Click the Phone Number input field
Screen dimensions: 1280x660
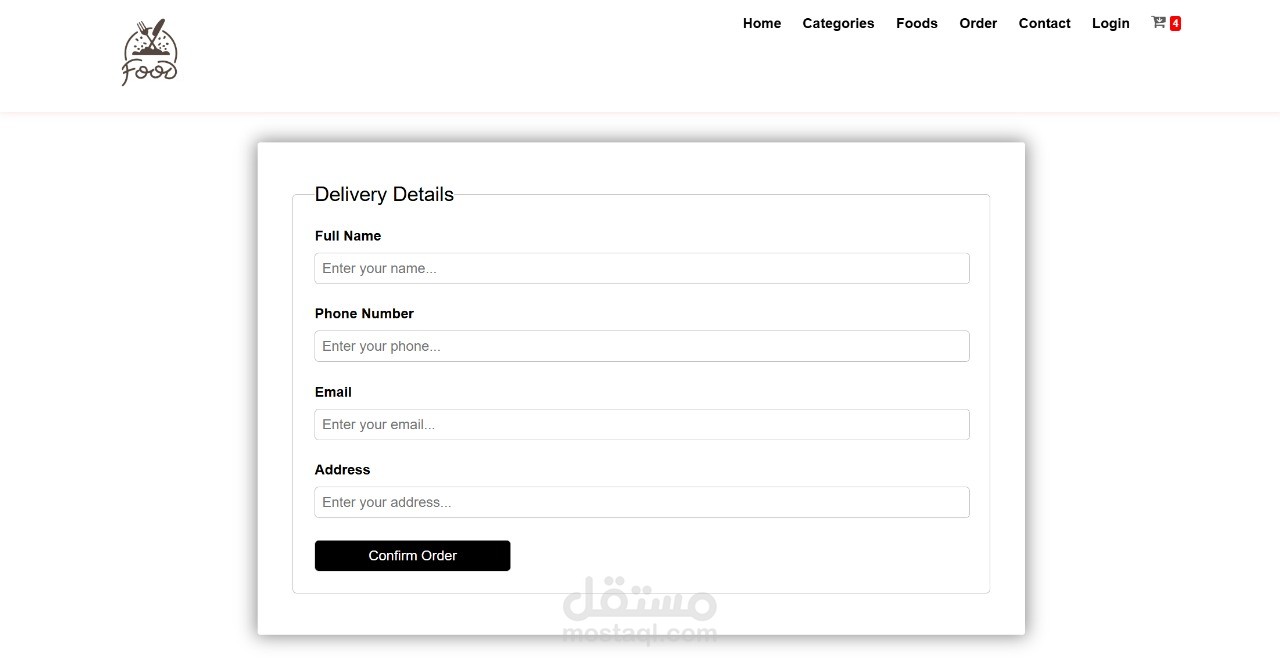coord(642,346)
